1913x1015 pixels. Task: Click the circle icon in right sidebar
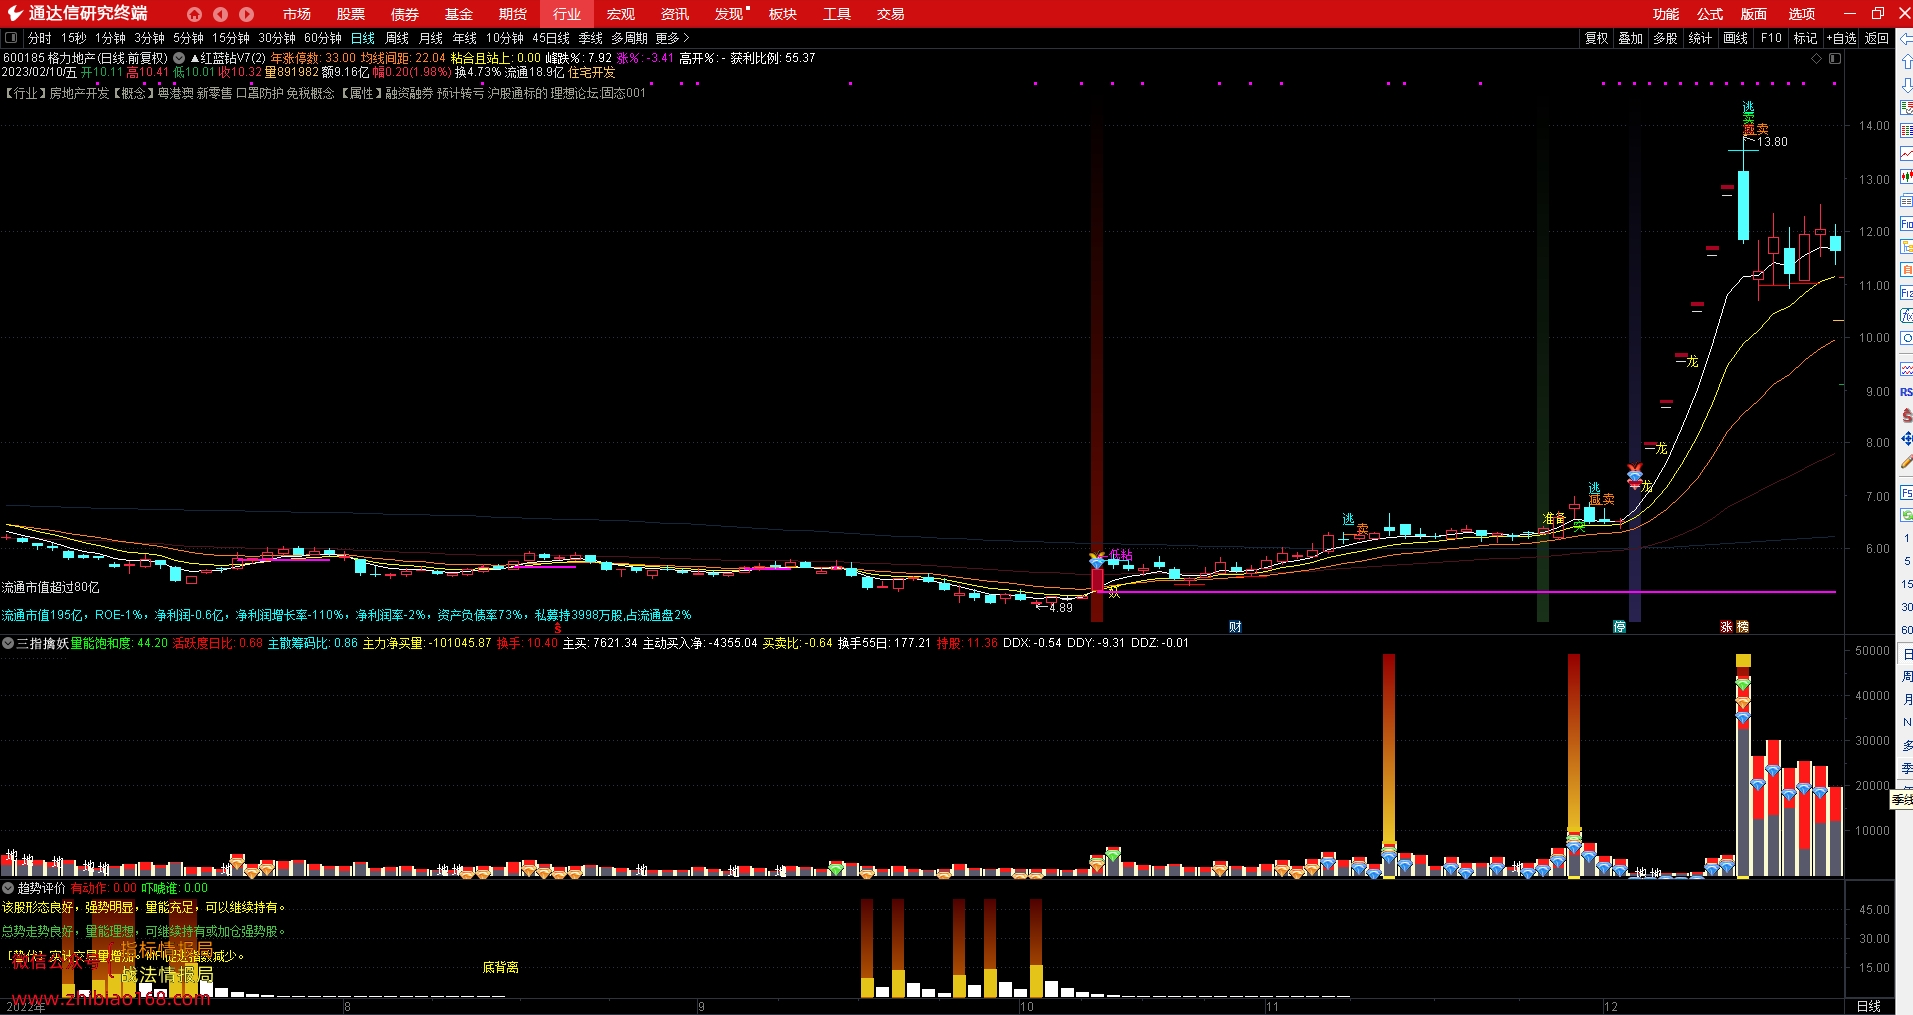pos(1906,339)
